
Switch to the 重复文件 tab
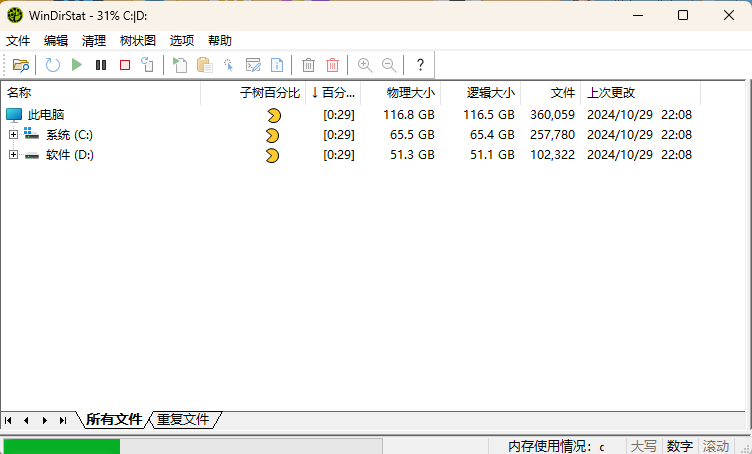pos(183,420)
